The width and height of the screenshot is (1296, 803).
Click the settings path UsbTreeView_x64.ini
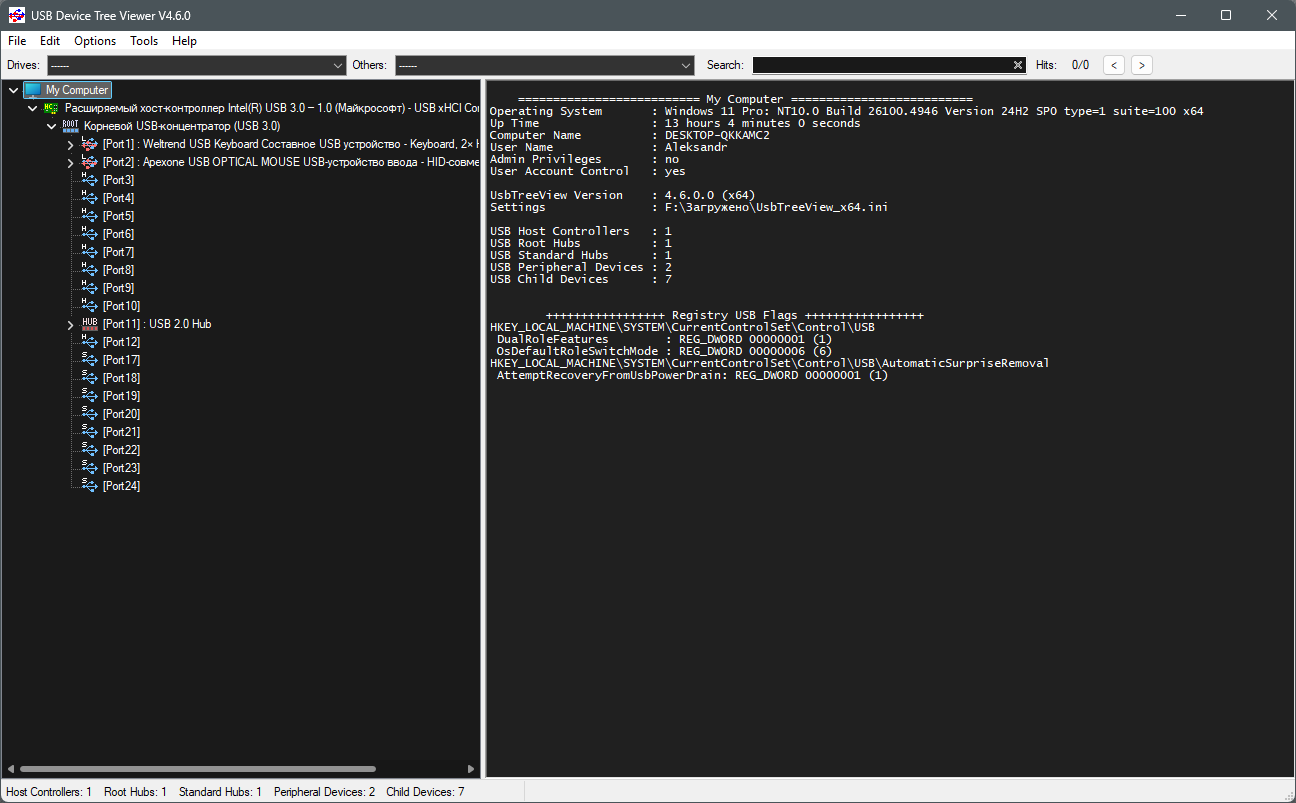[x=776, y=207]
